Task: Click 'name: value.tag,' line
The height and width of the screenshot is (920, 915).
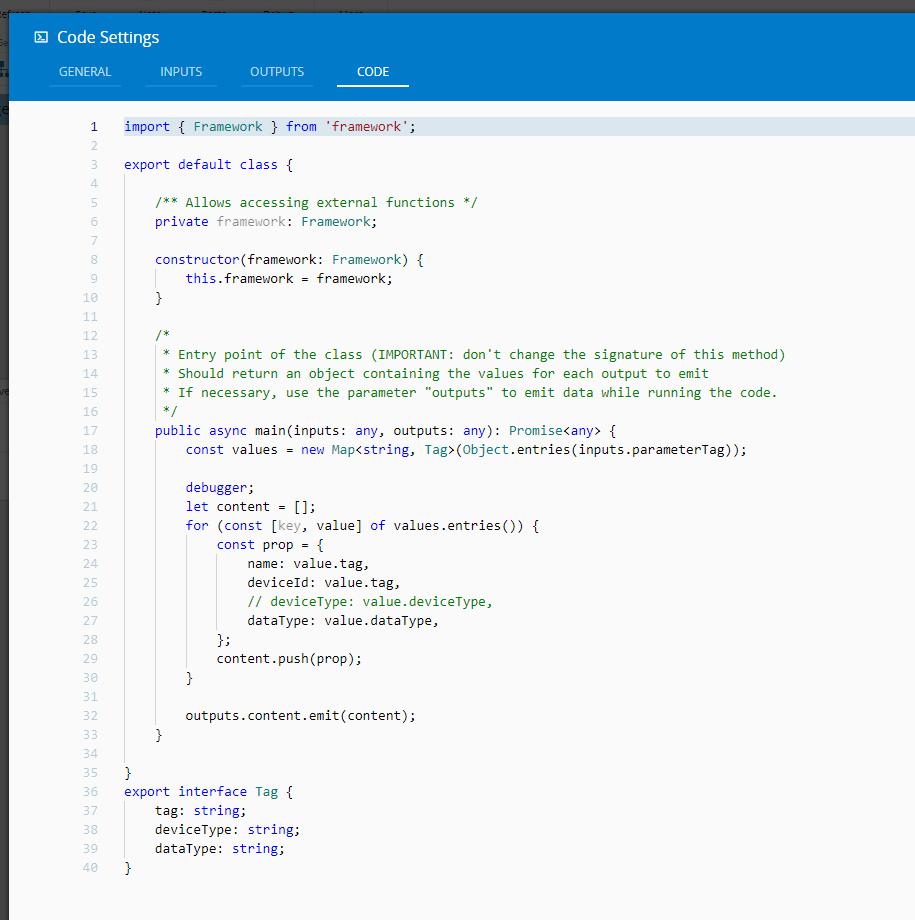Action: click(x=308, y=564)
